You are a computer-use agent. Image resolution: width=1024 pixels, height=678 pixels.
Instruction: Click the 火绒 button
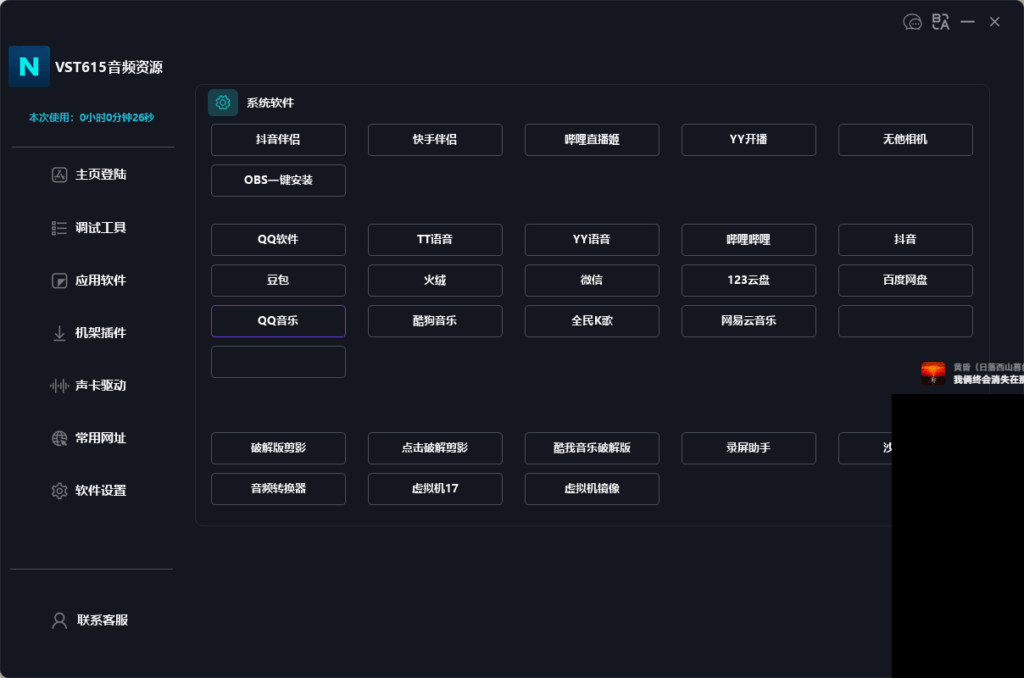(x=435, y=280)
